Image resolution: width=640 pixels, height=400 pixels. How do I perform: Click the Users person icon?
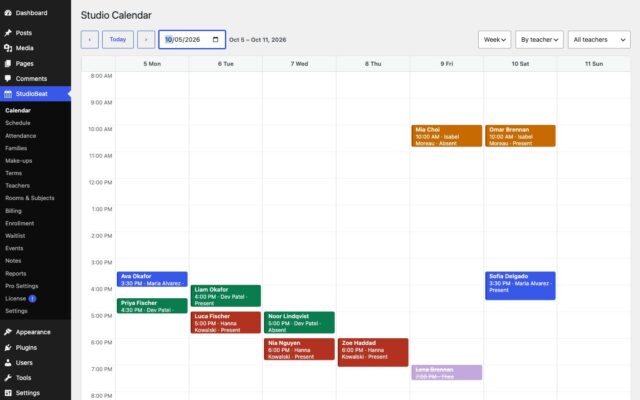[8, 362]
